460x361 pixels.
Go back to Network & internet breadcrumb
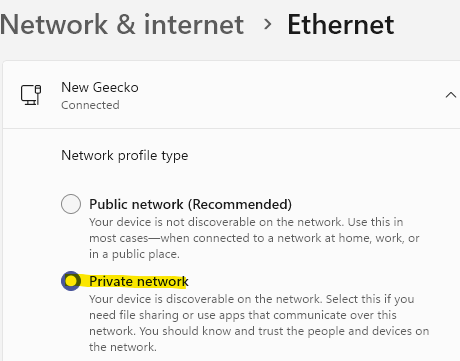click(x=122, y=24)
